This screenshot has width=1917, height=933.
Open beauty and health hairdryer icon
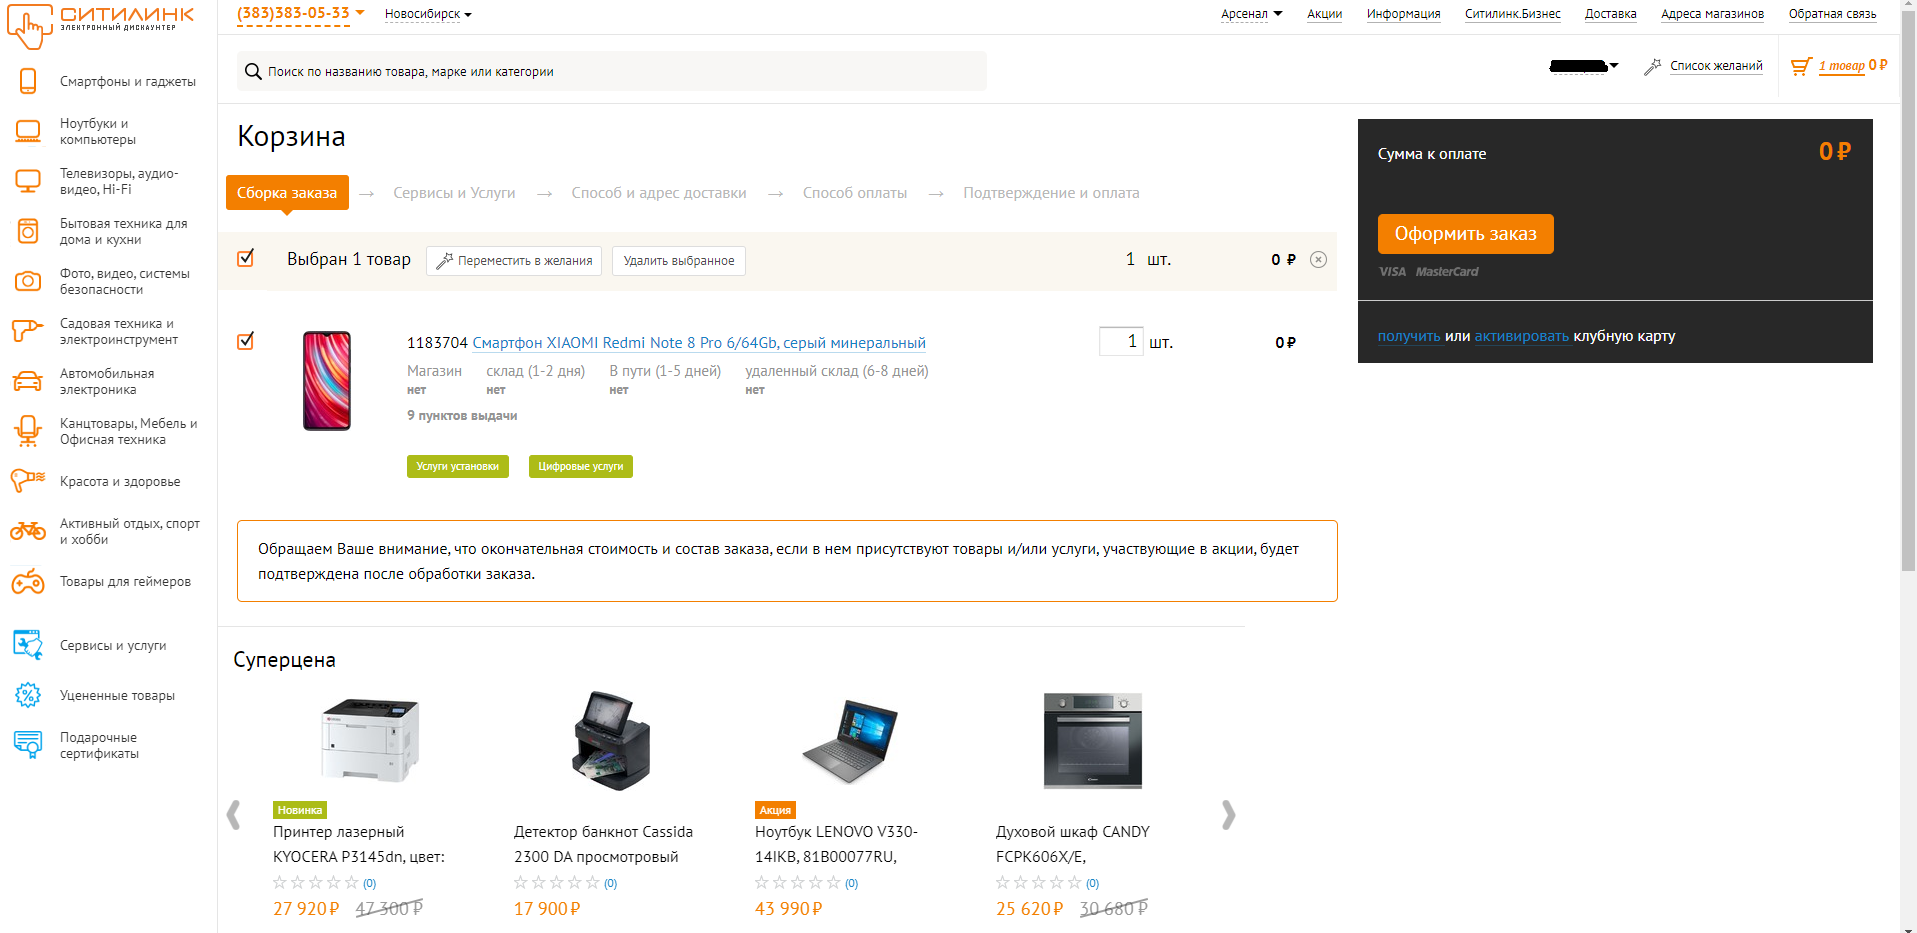pos(27,481)
